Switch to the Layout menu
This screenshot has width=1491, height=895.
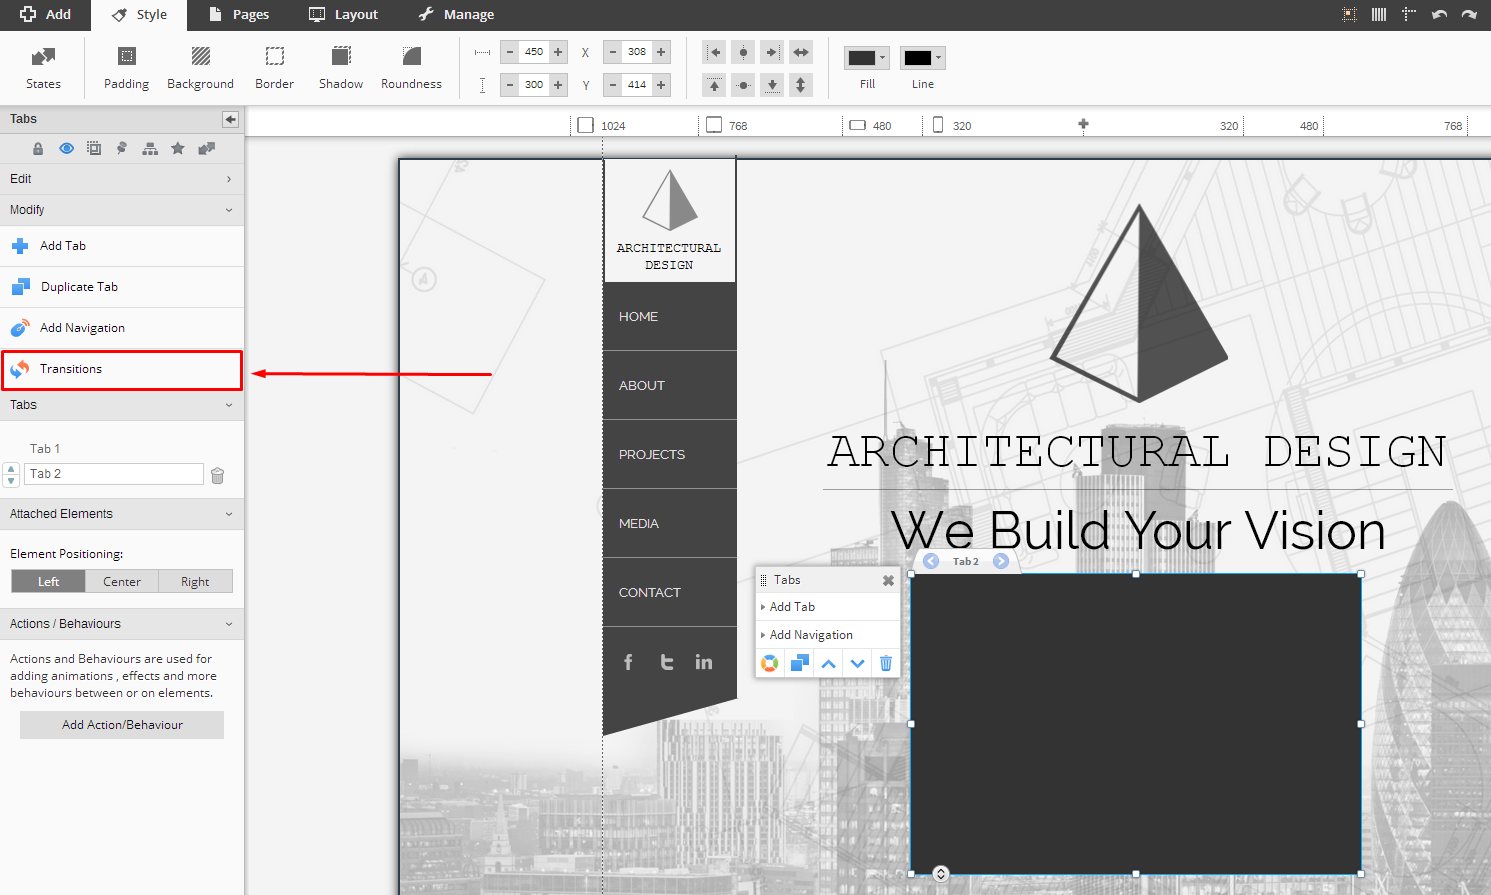pyautogui.click(x=343, y=14)
